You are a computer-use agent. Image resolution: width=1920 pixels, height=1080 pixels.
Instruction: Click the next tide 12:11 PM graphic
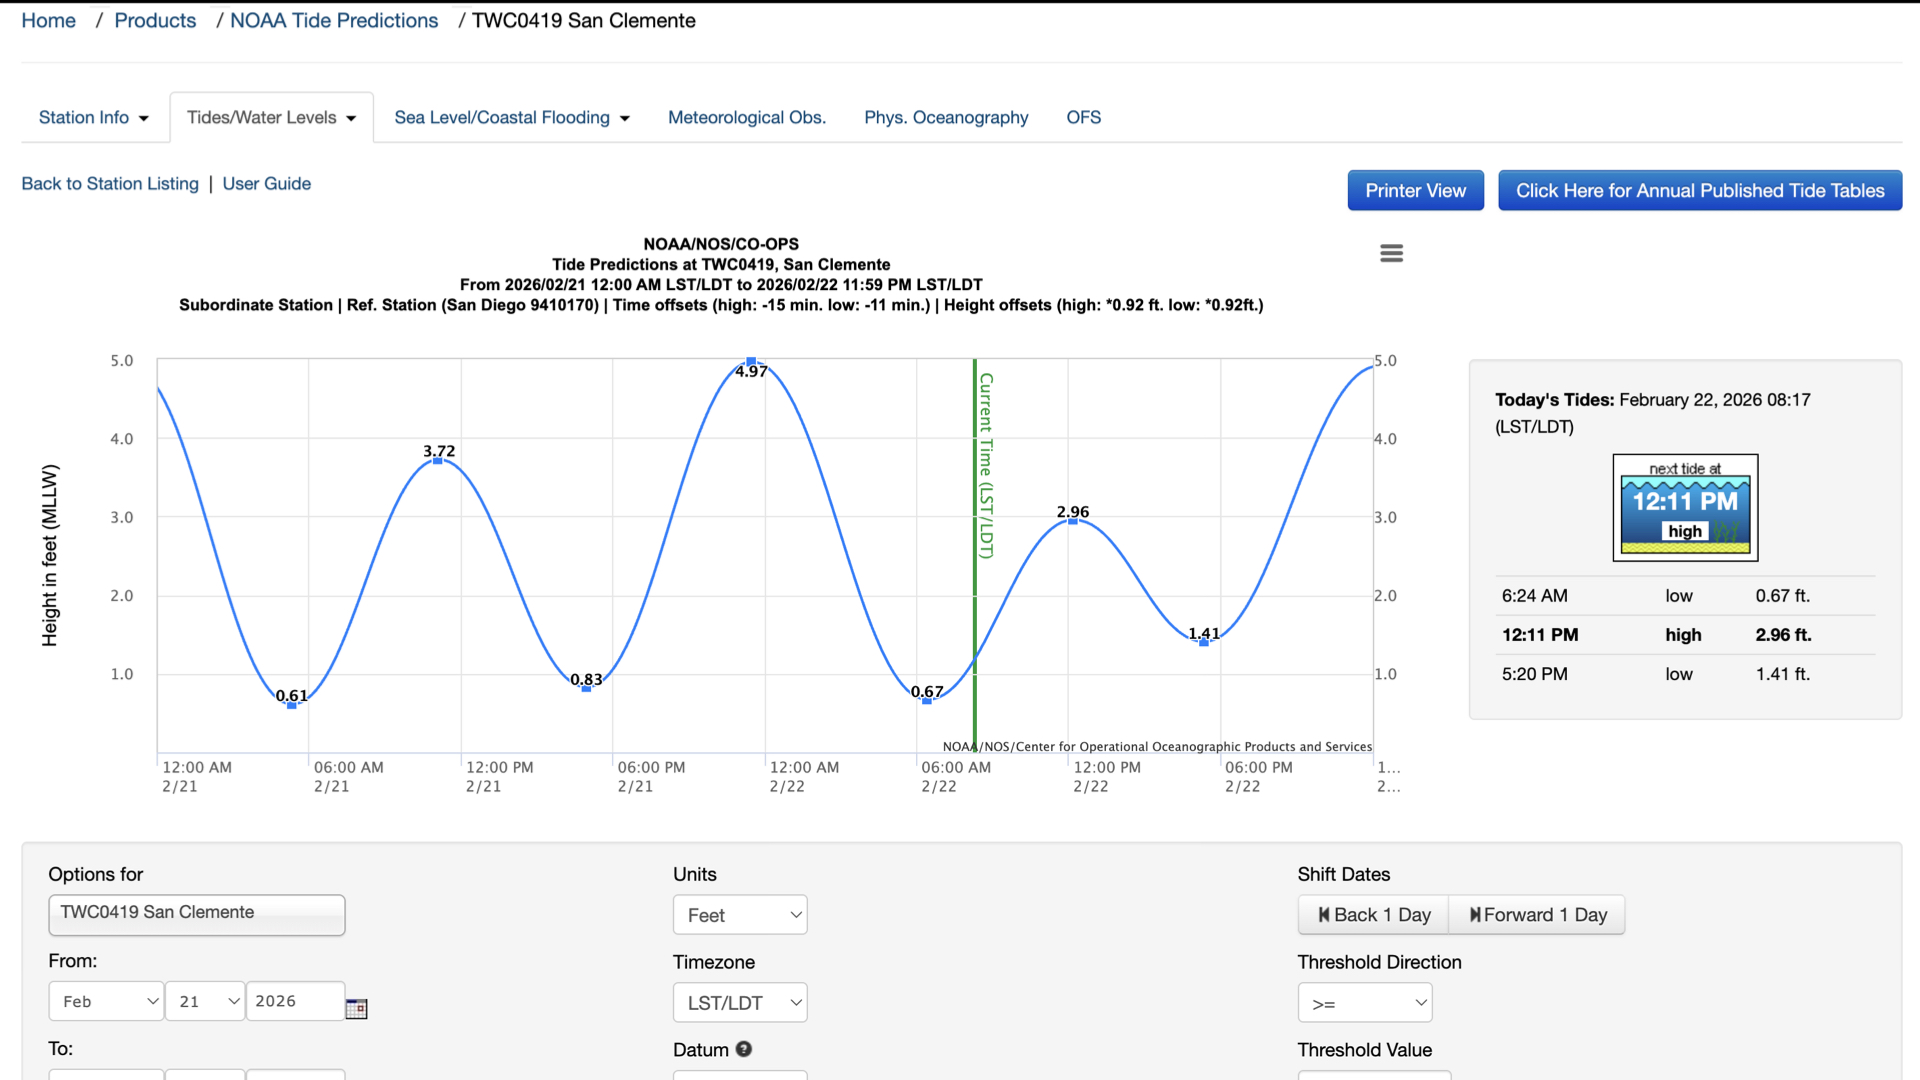pos(1685,508)
